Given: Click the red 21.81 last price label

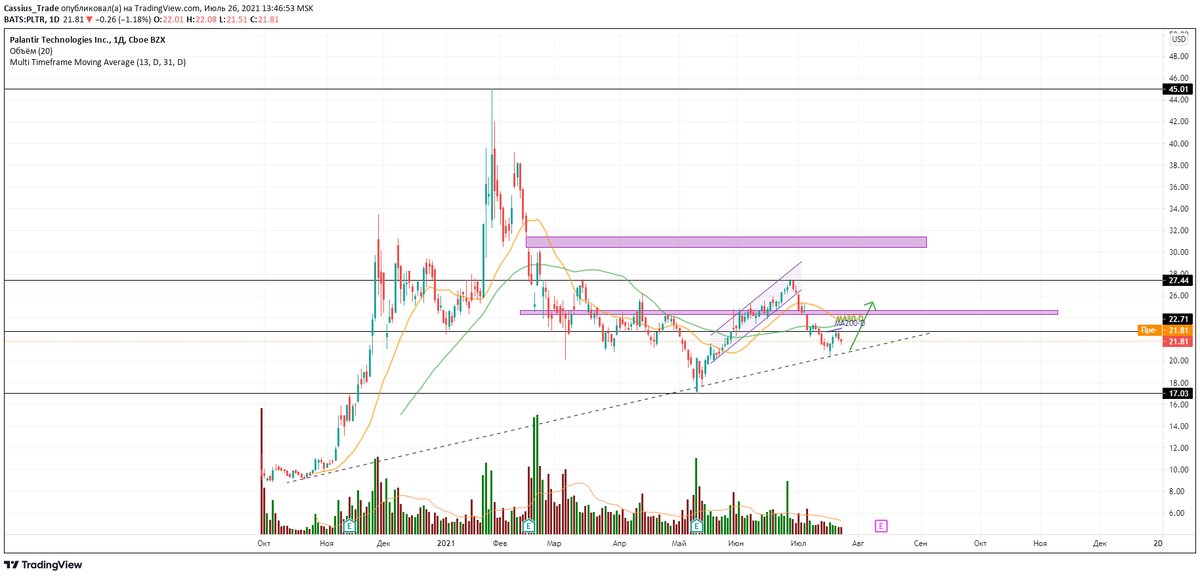Looking at the screenshot, I should point(1177,341).
